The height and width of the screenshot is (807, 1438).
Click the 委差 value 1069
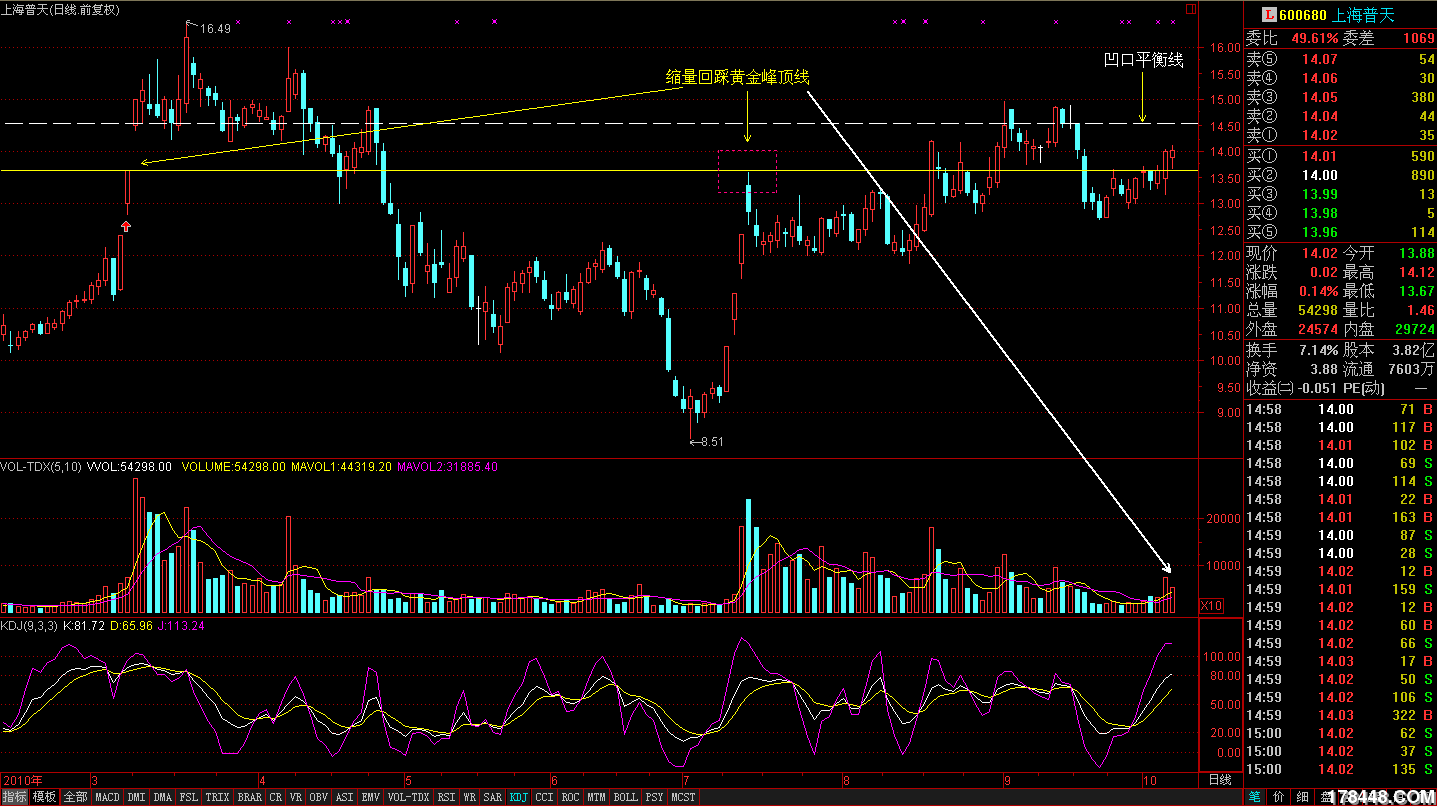click(1418, 38)
